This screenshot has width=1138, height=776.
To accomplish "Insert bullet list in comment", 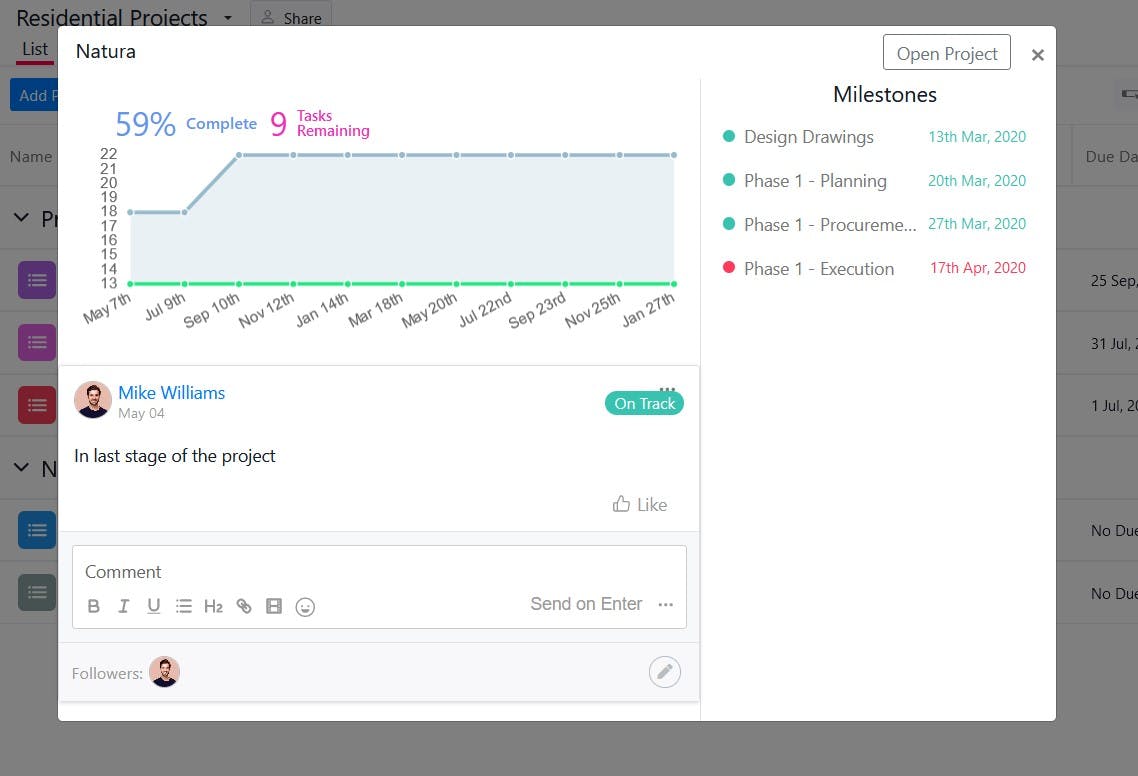I will pyautogui.click(x=184, y=606).
